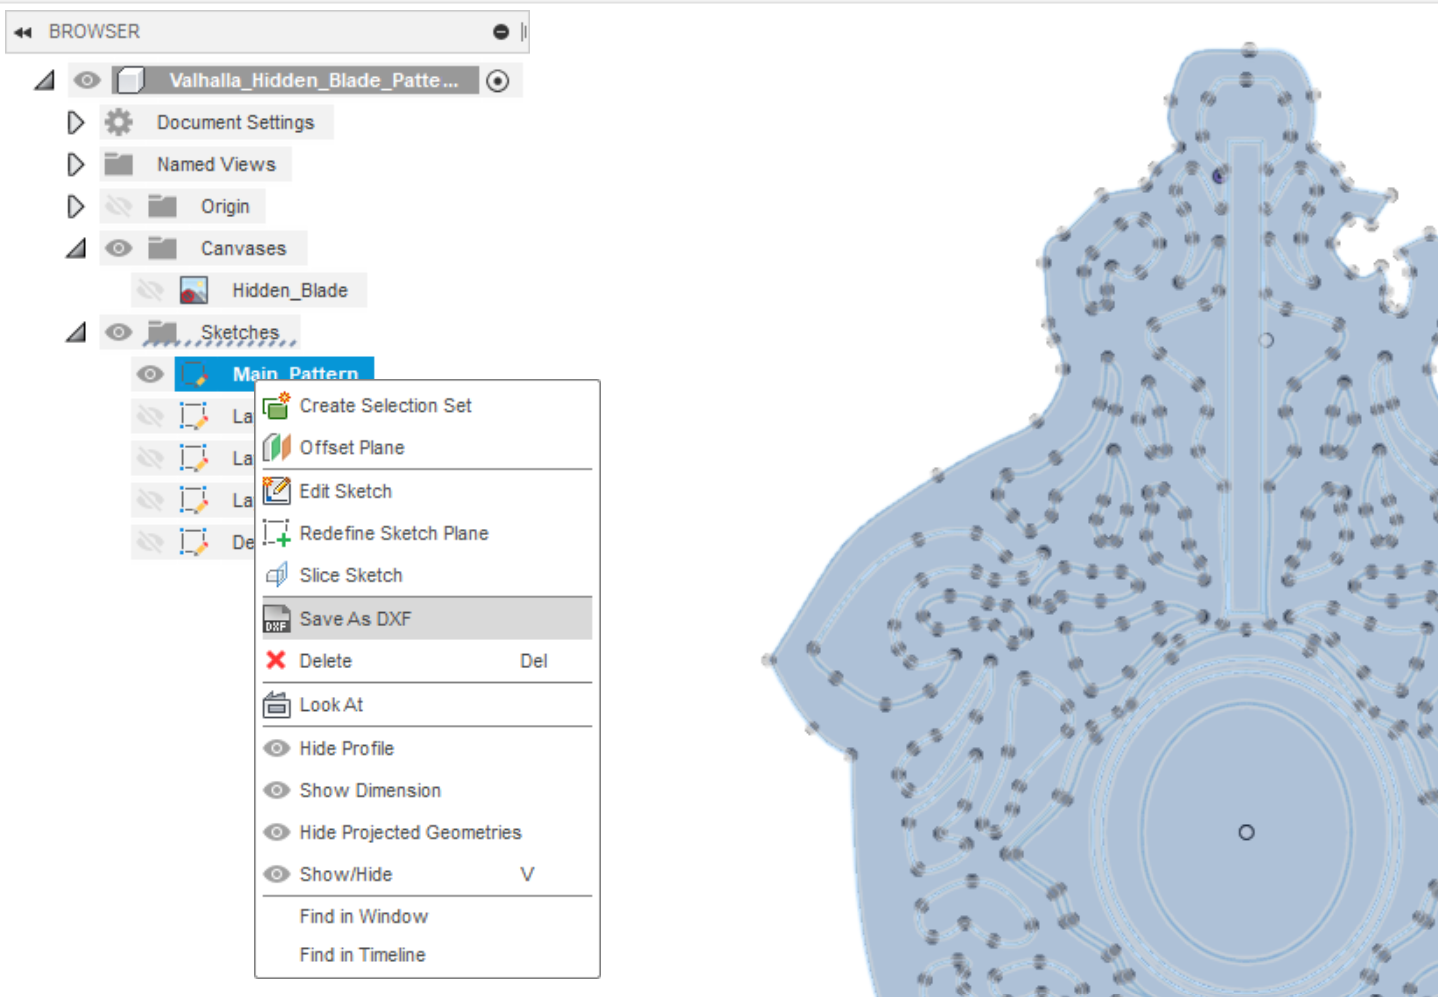Click the eye icon beside Hide Profile

277,748
